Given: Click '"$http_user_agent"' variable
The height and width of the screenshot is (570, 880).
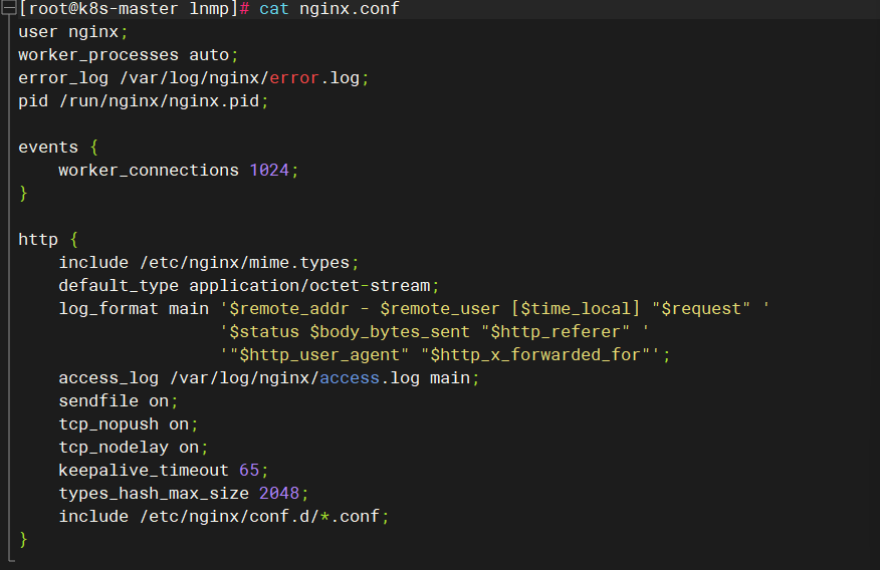Looking at the screenshot, I should 319,355.
